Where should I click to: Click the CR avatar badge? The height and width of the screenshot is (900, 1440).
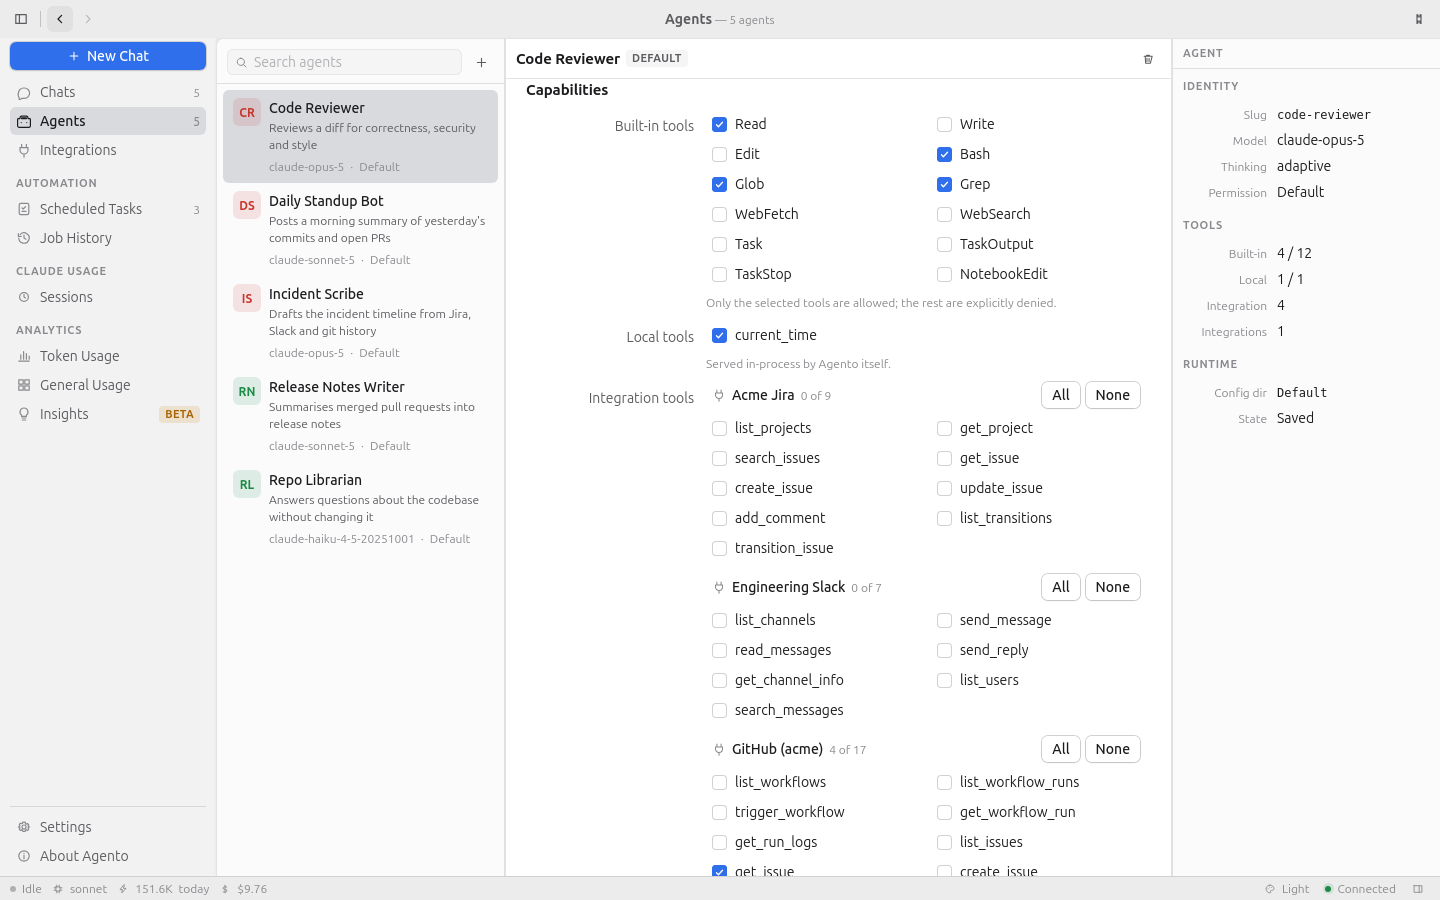[247, 112]
